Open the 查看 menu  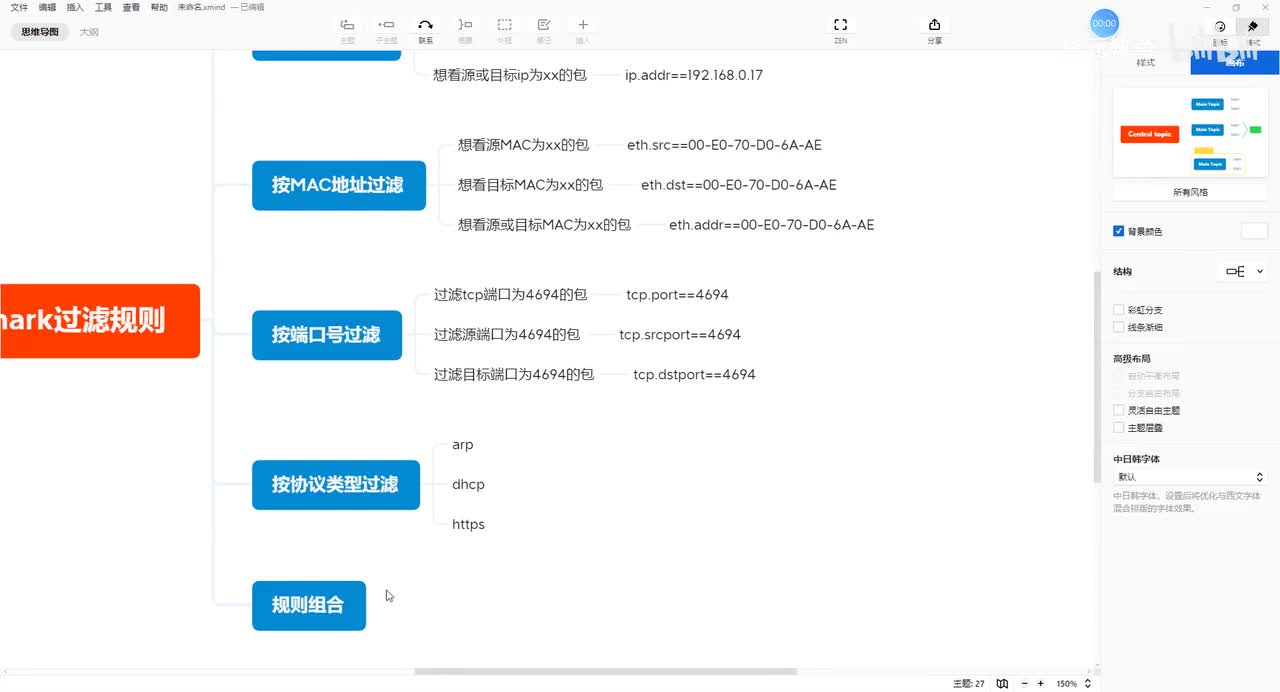131,7
